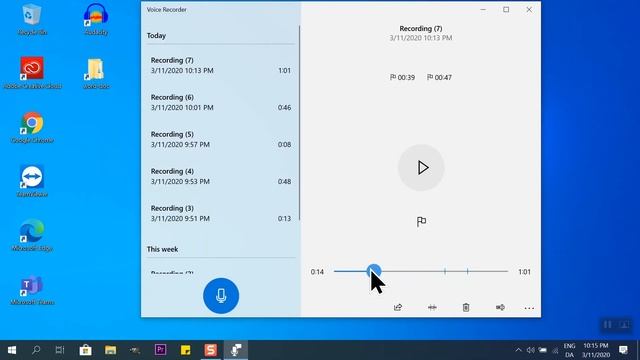The image size is (640, 360).
Task: Open Snagit from the taskbar
Action: click(x=211, y=350)
